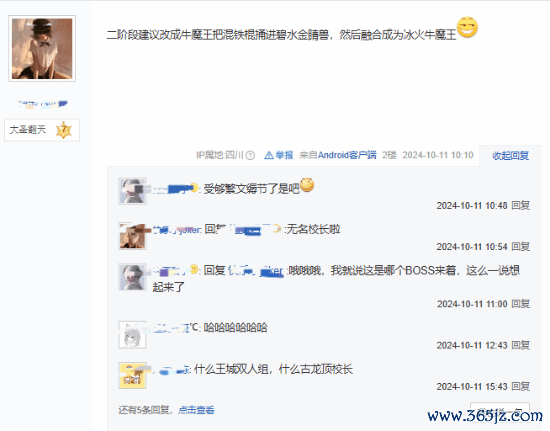The width and height of the screenshot is (550, 431).
Task: Reply to the 12:43 comment
Action: [521, 345]
